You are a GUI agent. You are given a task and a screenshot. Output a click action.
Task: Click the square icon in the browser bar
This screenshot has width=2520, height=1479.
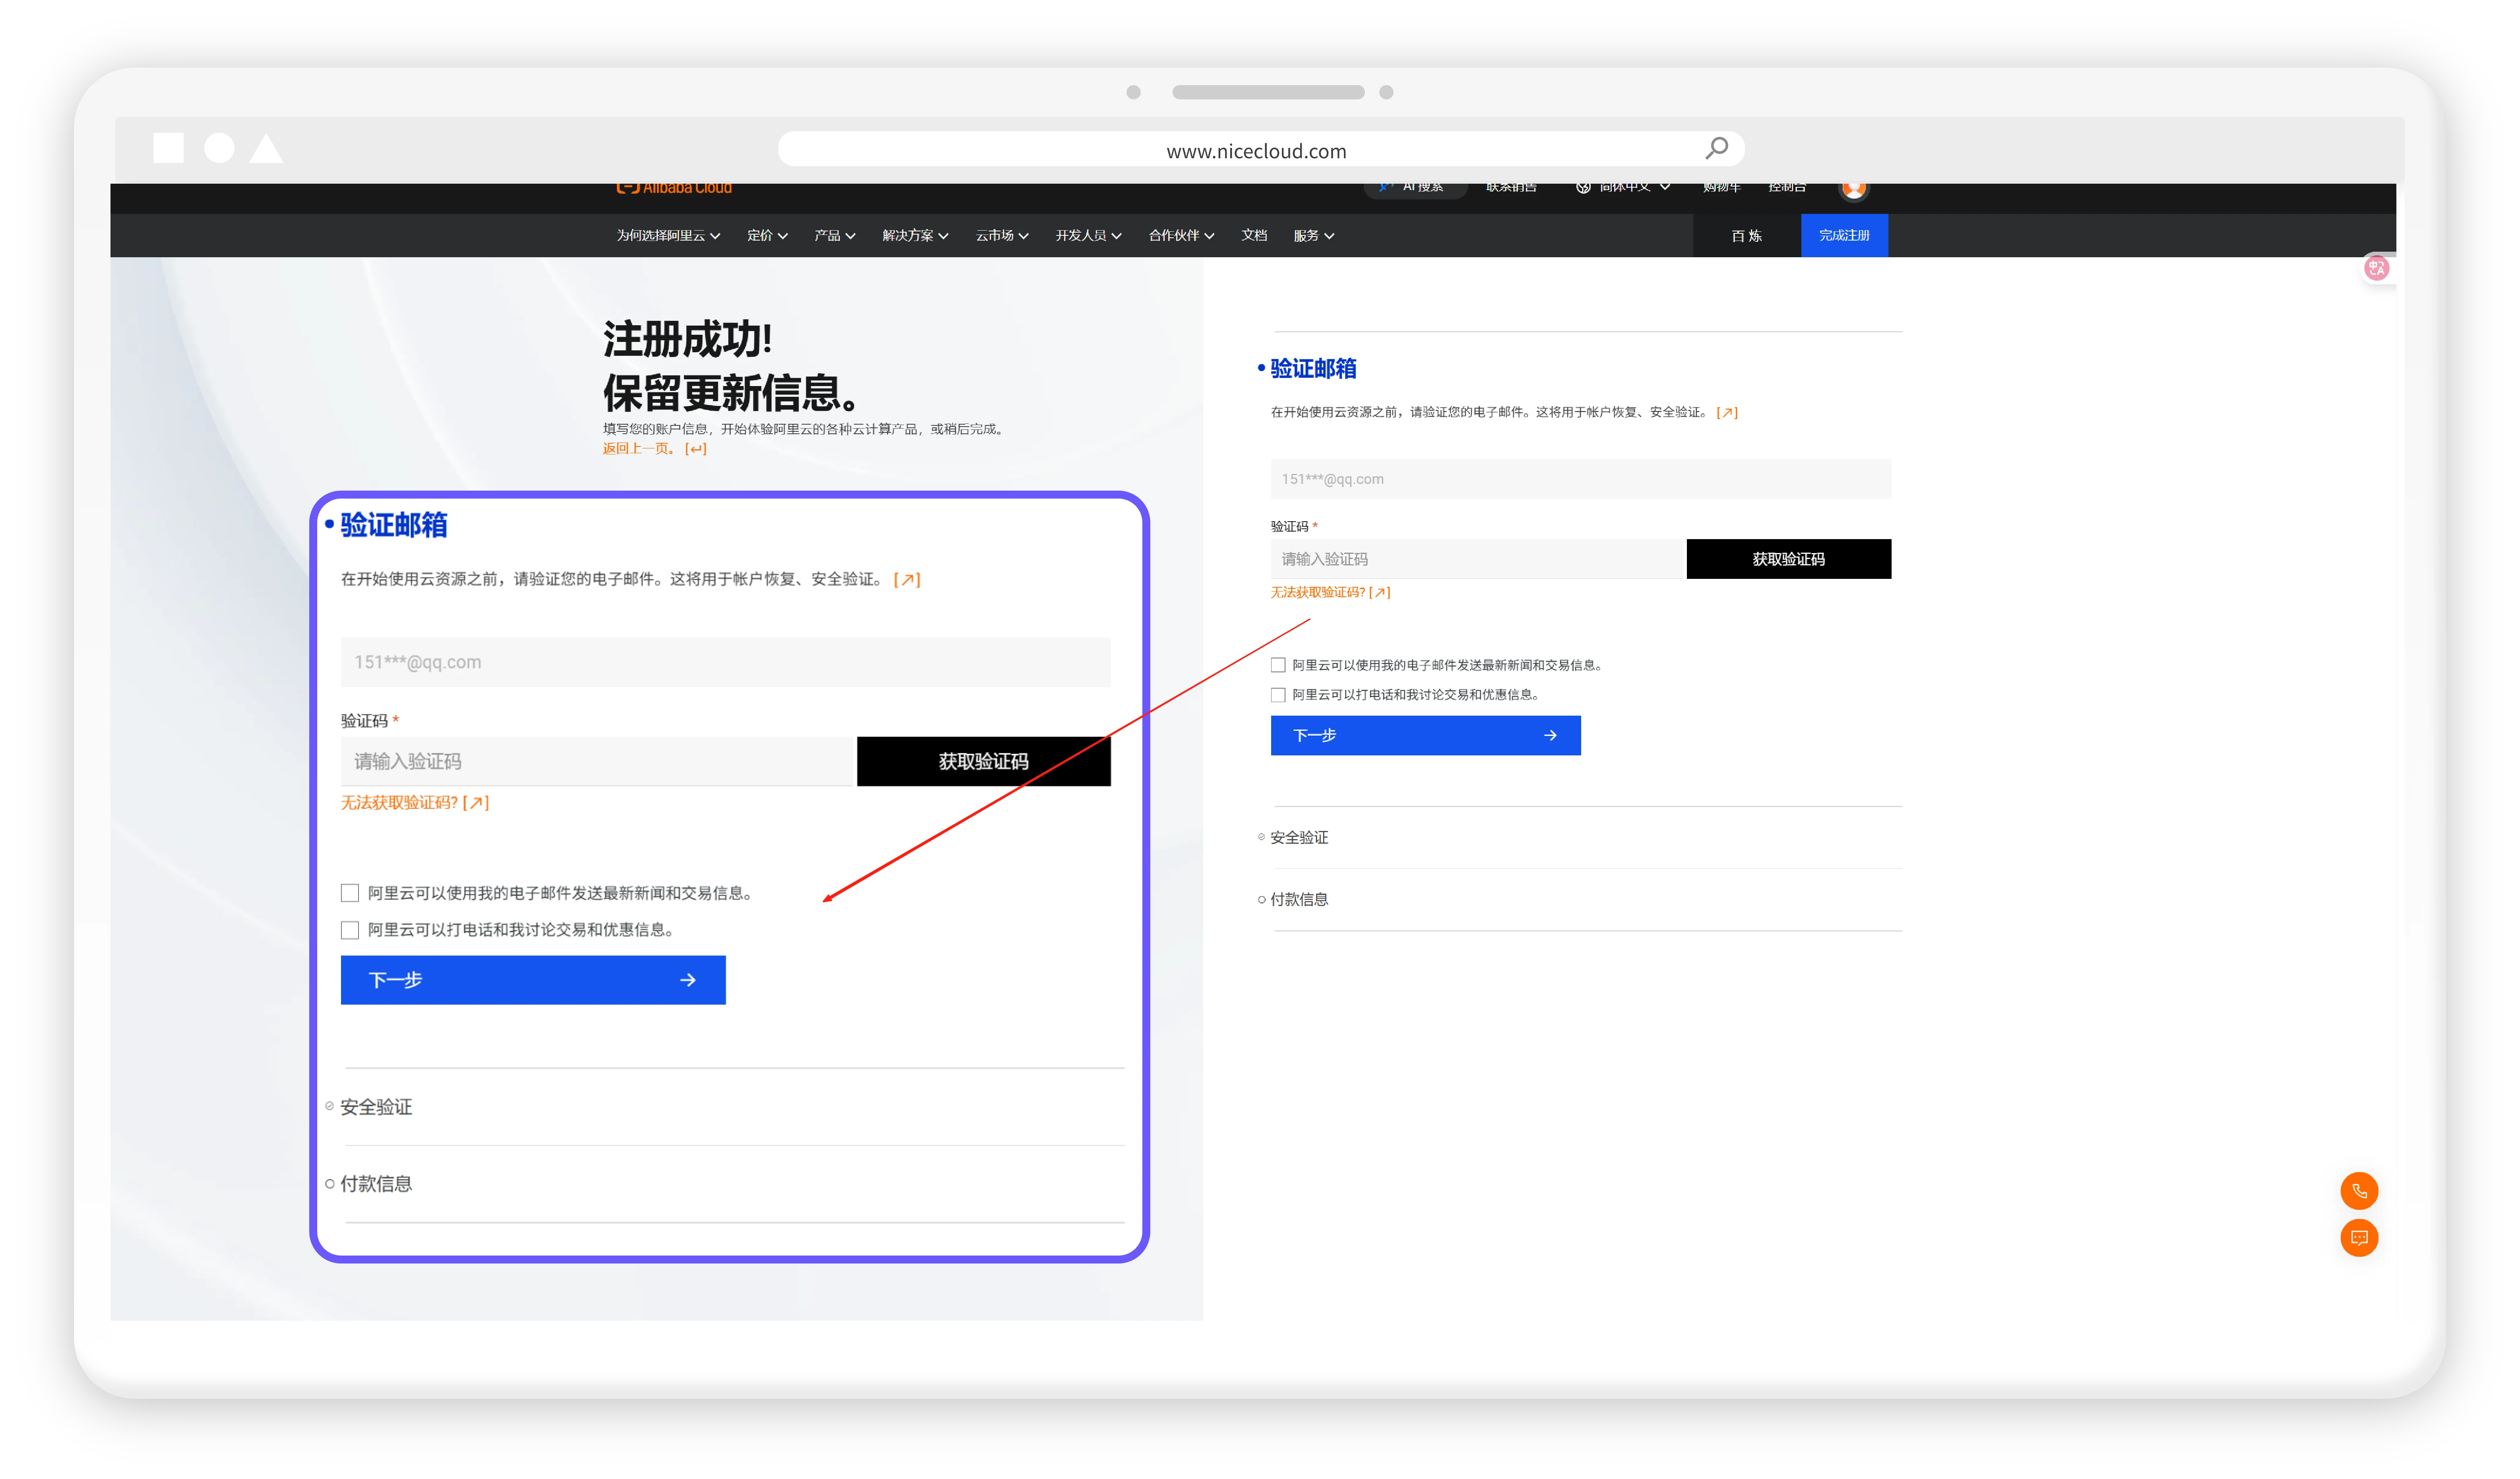(x=168, y=148)
